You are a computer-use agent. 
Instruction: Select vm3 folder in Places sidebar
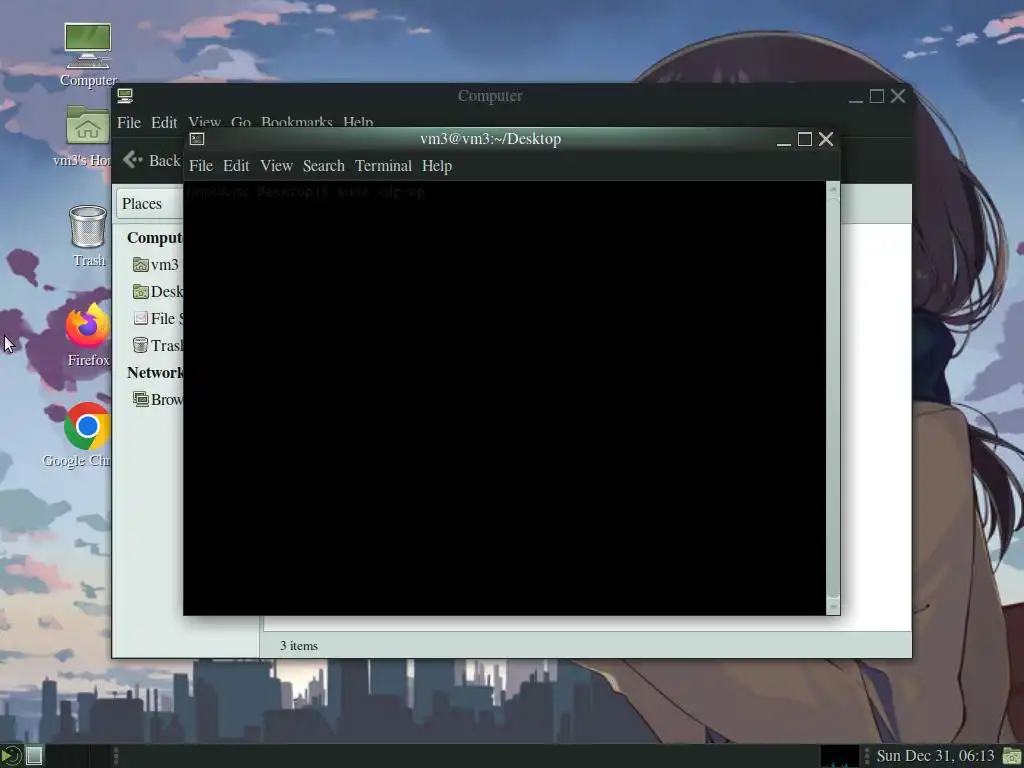click(x=156, y=264)
